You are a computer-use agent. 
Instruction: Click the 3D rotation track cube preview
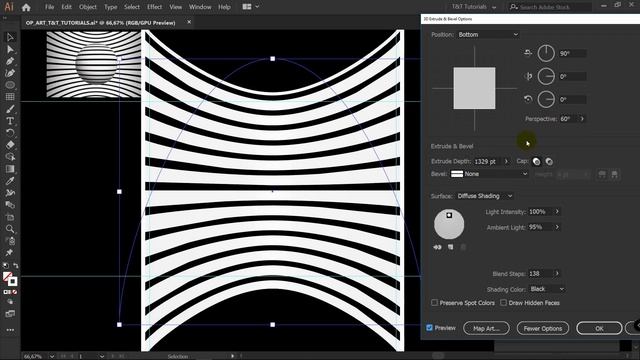click(474, 88)
